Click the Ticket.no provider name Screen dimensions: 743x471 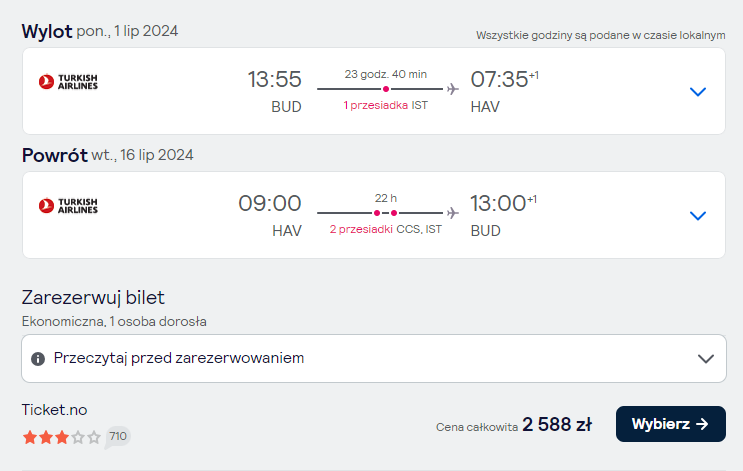click(54, 410)
